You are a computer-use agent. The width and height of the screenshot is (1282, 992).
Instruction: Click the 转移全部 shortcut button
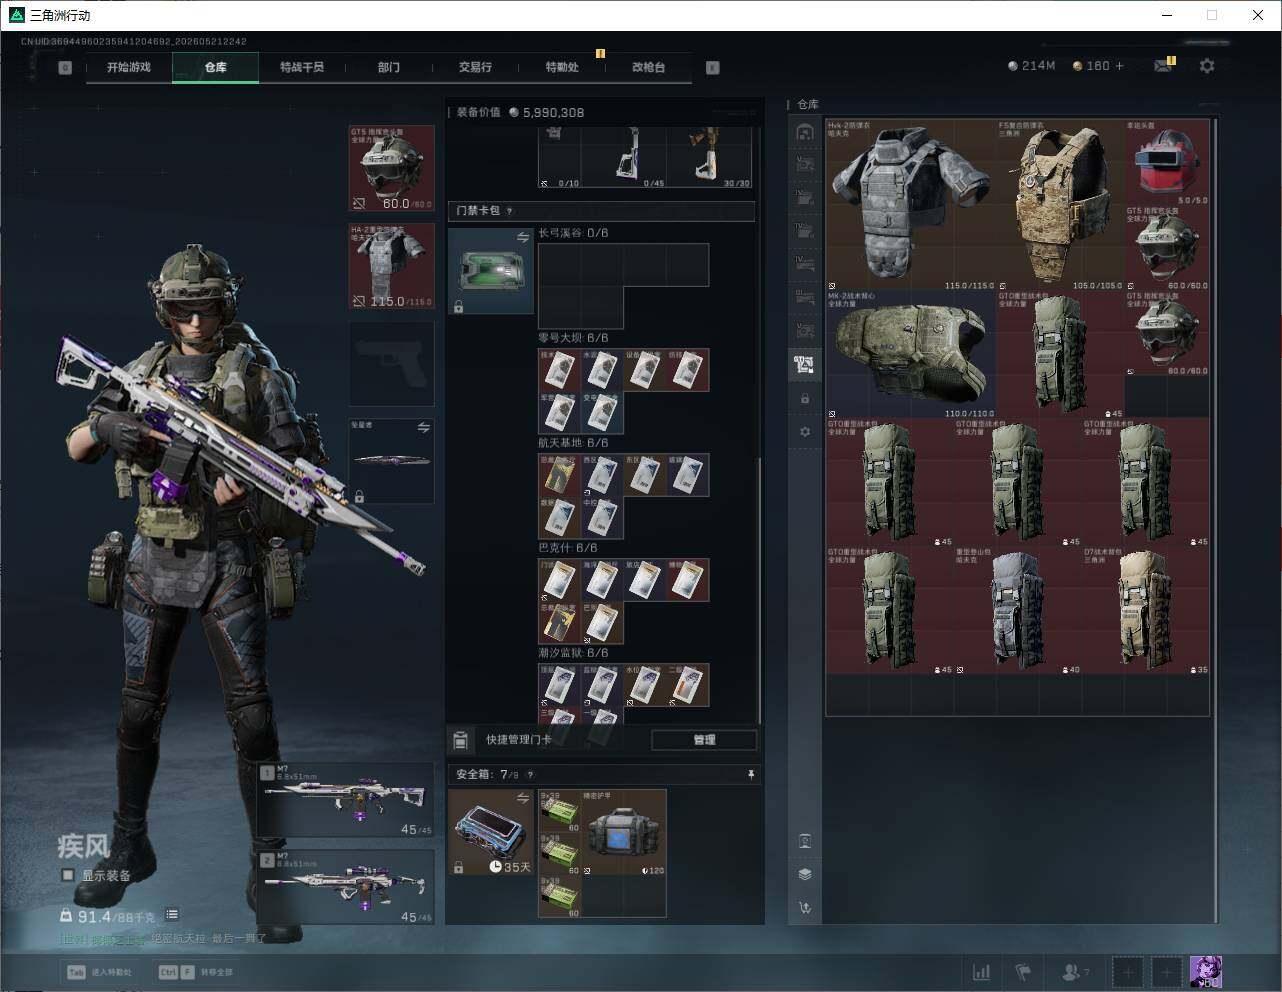point(196,972)
